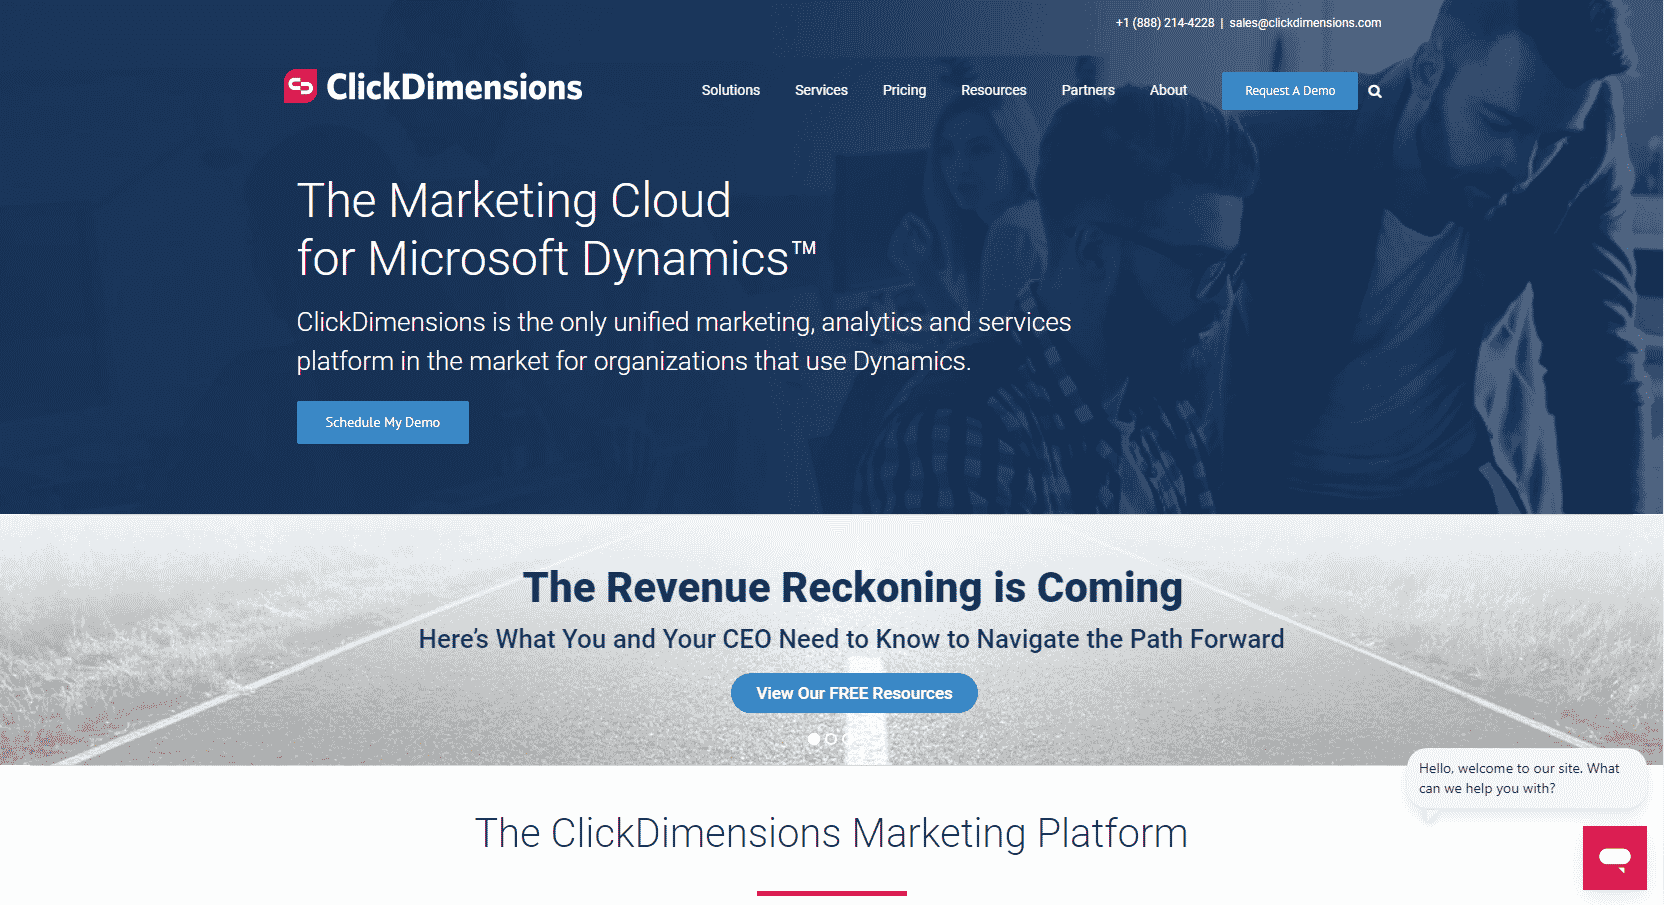Open the Partners menu
The height and width of the screenshot is (905, 1664).
tap(1088, 90)
